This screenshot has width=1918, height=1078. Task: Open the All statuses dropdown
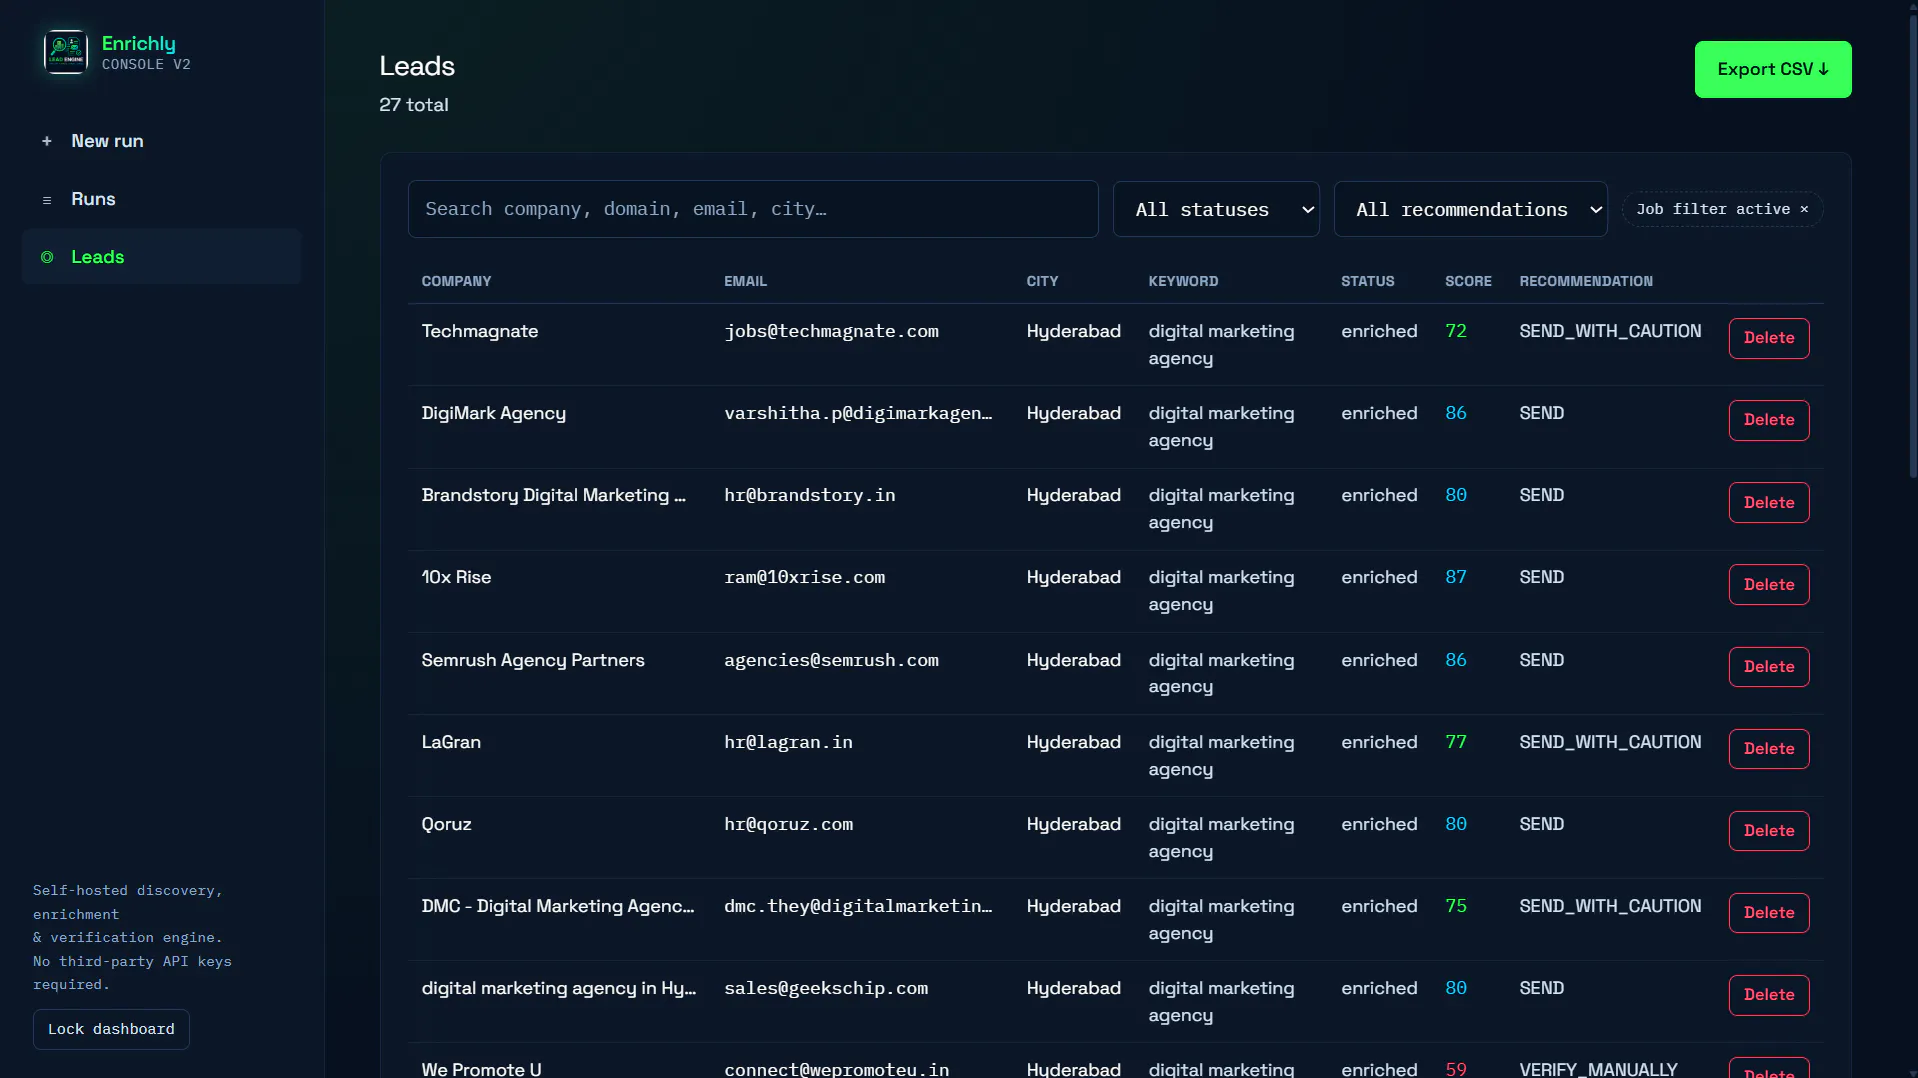(x=1216, y=209)
